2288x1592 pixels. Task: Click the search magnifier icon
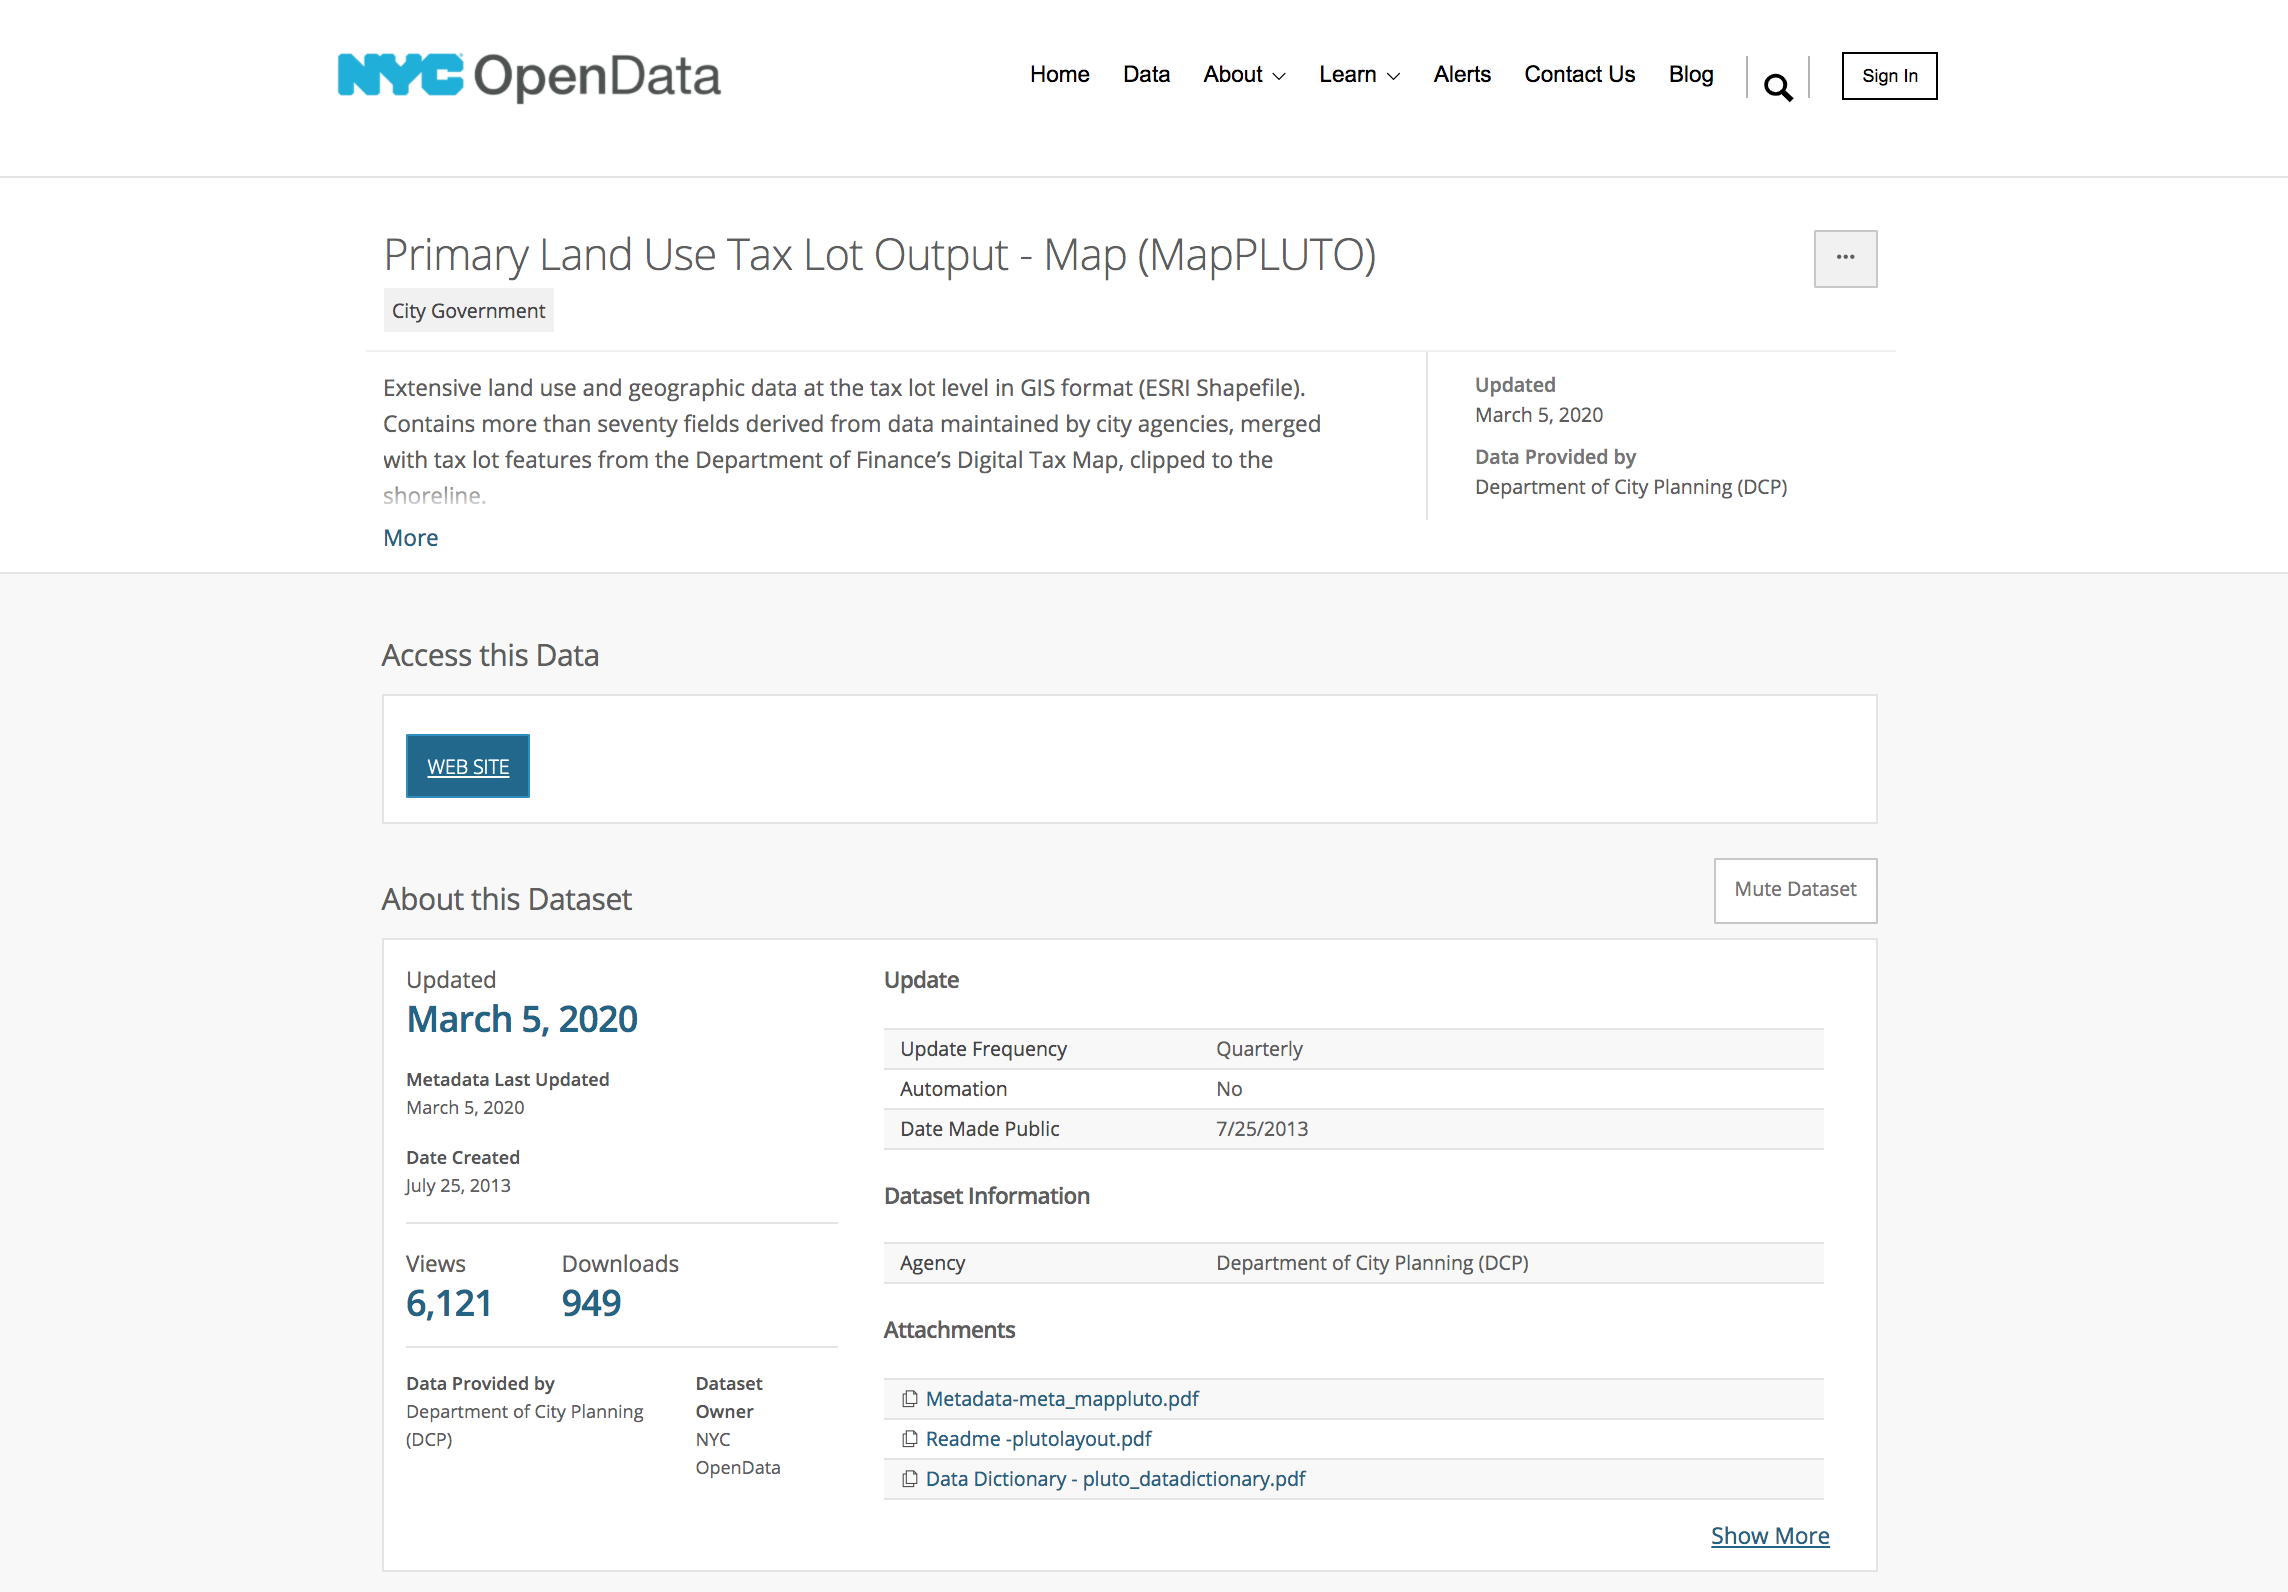click(x=1777, y=88)
